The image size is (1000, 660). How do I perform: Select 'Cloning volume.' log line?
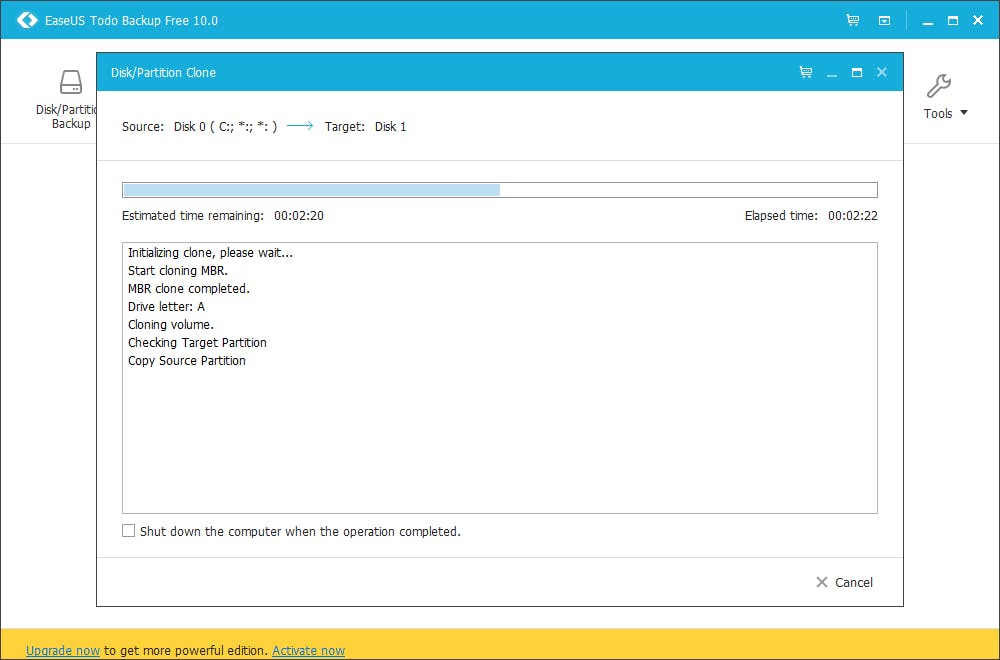tap(171, 324)
